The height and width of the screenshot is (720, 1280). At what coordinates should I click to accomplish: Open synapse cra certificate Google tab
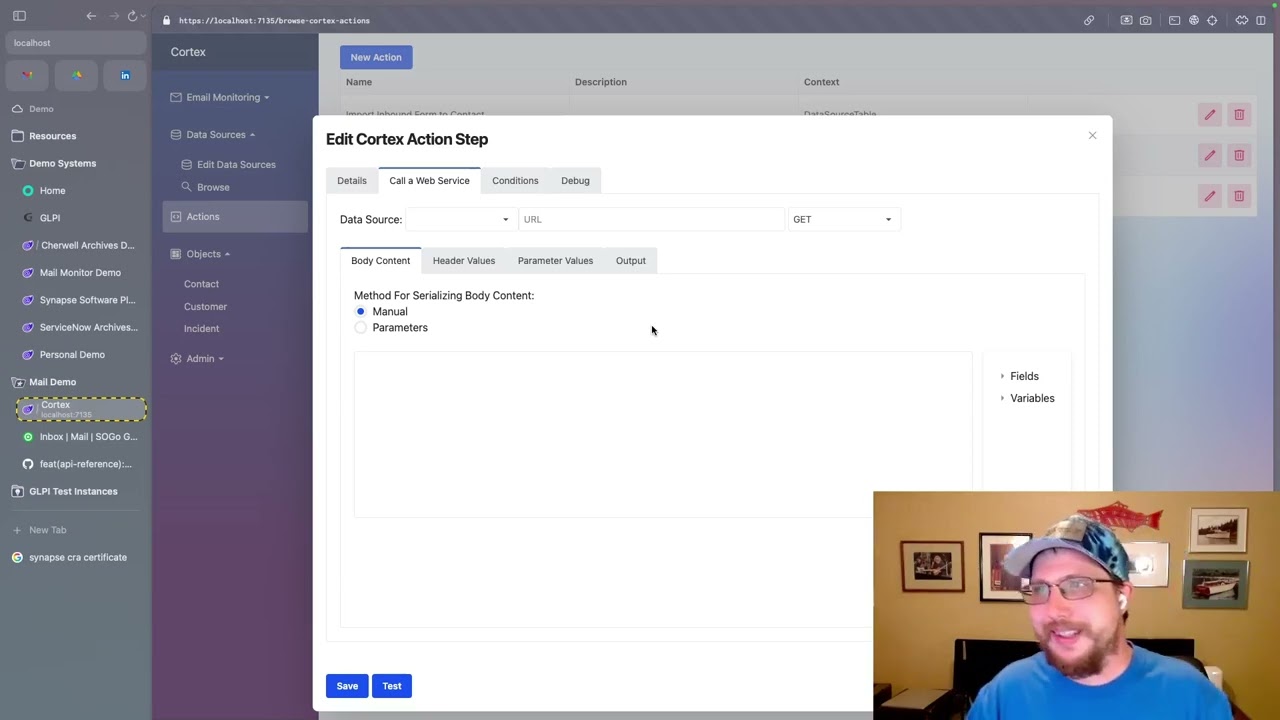76,558
